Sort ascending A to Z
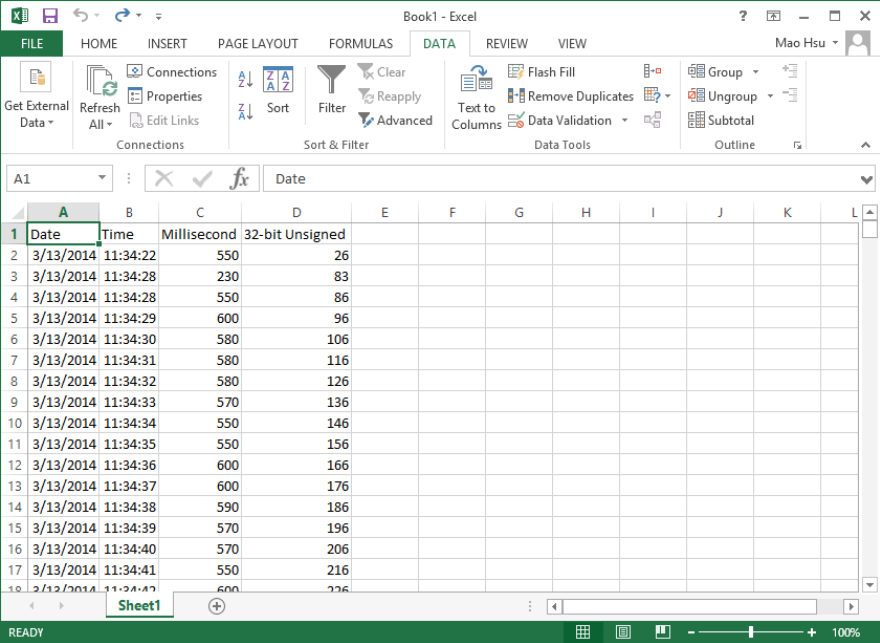The image size is (880, 643). (x=245, y=79)
